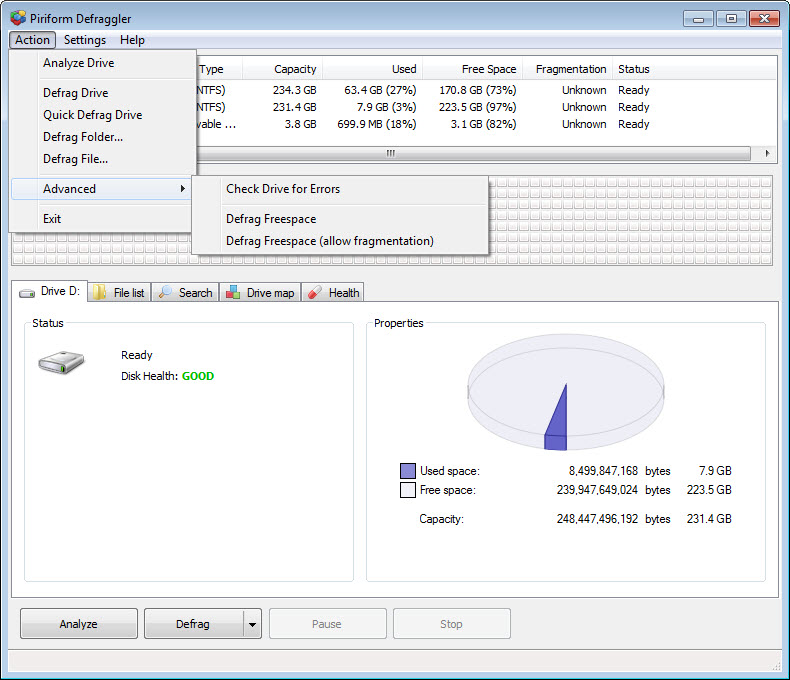Switch to the Drive map tab
This screenshot has width=790, height=680.
pos(260,293)
